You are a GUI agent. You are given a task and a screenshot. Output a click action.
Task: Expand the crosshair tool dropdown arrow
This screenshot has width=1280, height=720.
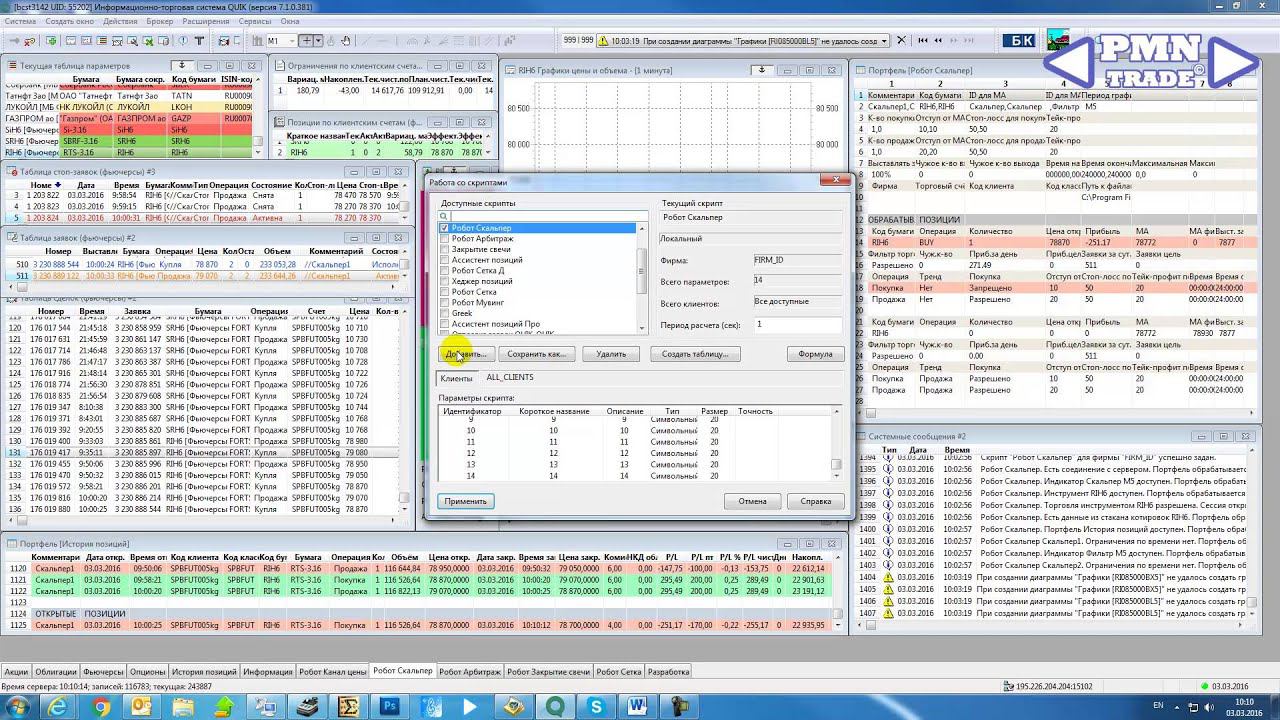point(319,41)
